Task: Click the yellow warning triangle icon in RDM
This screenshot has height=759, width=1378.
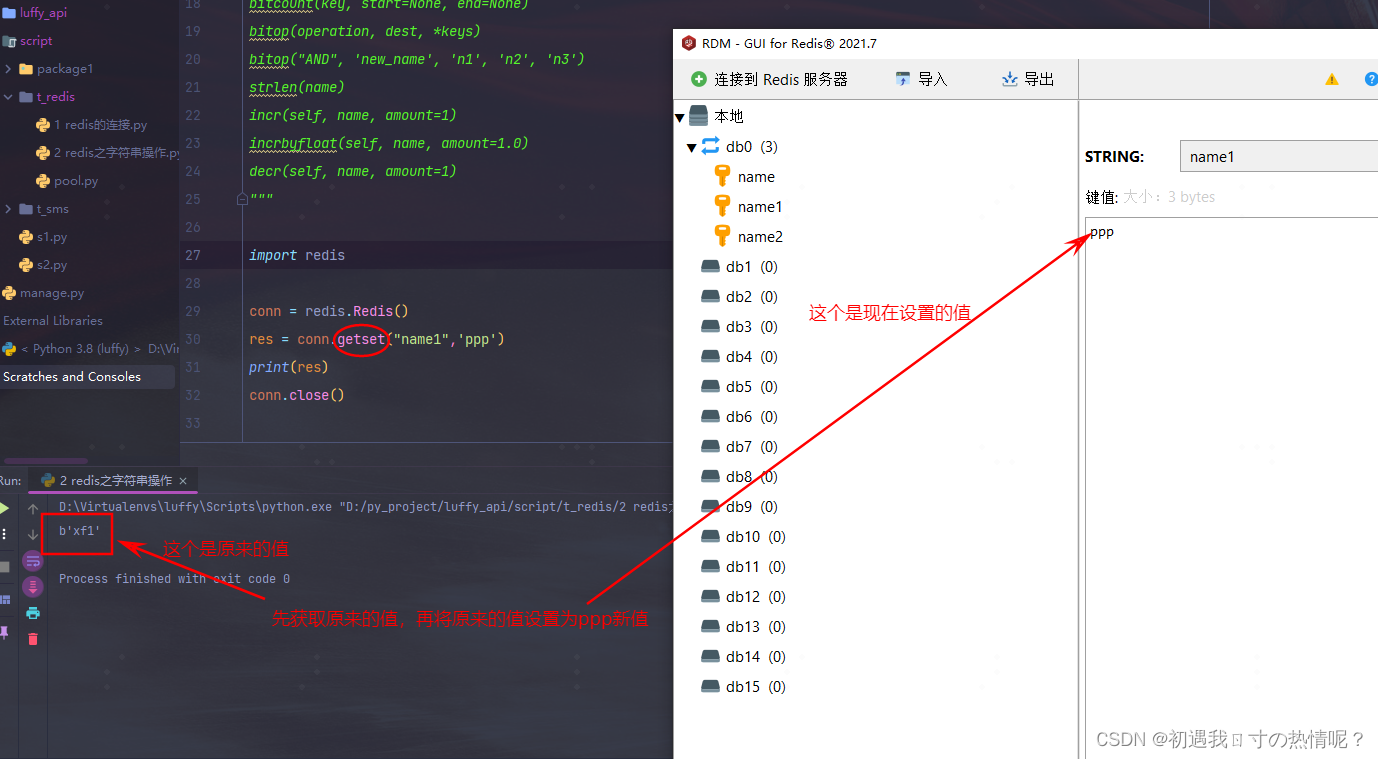Action: point(1332,79)
